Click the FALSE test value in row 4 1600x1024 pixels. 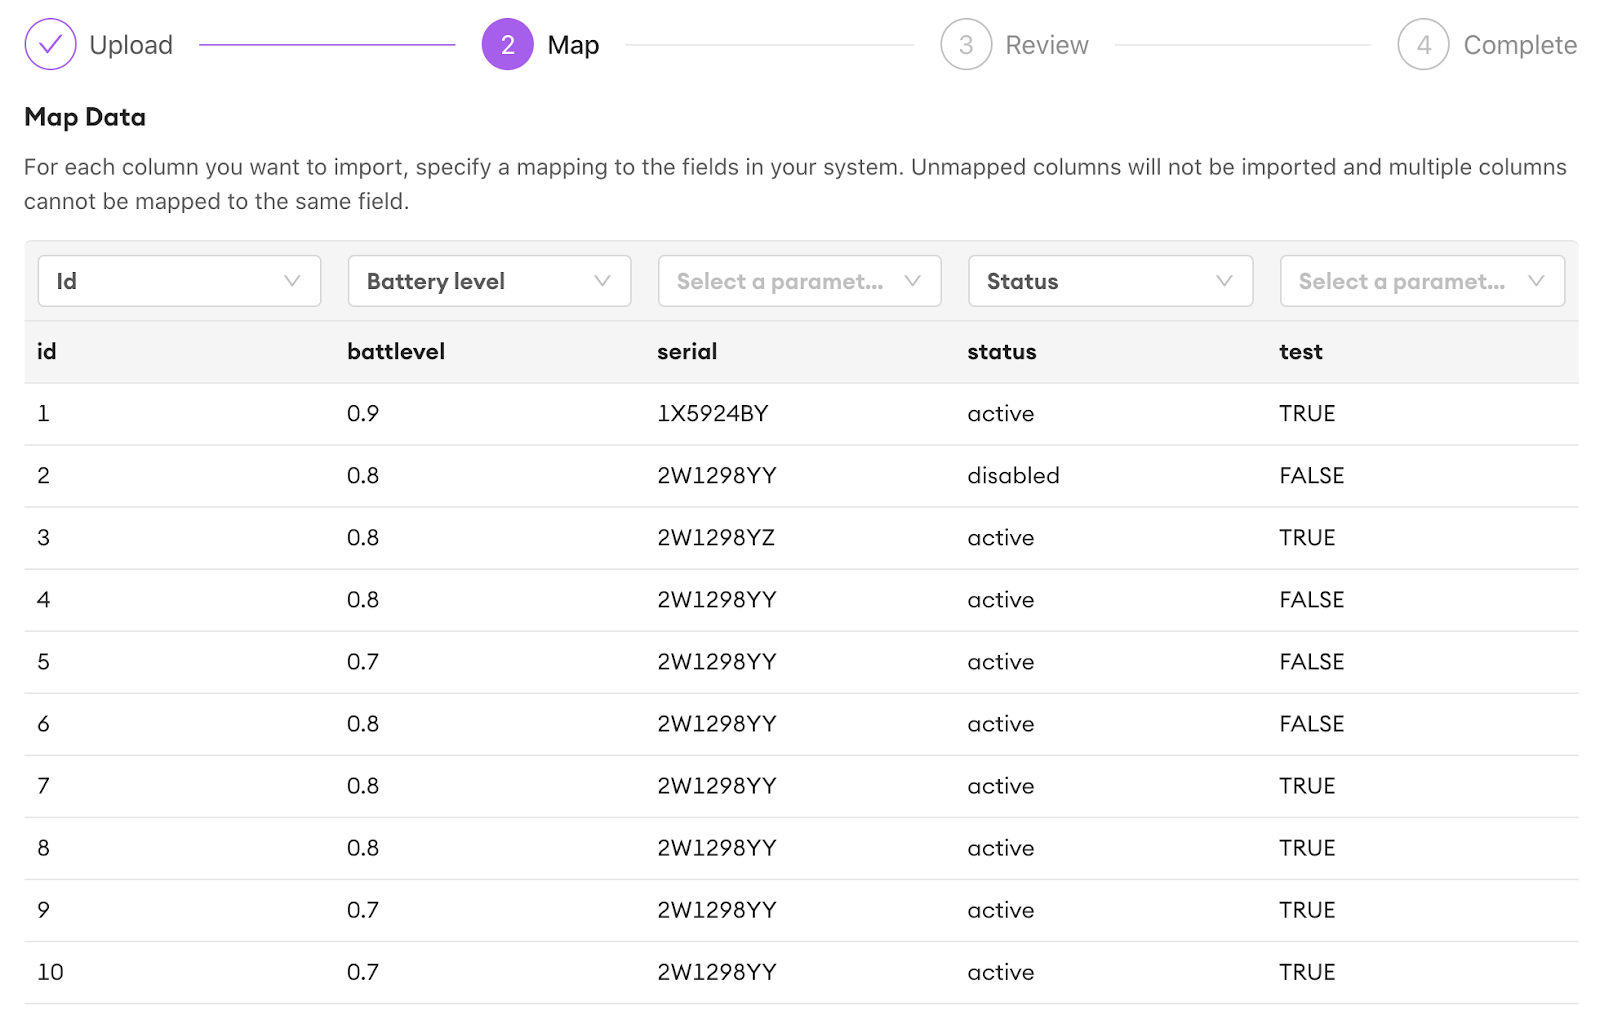pos(1312,600)
